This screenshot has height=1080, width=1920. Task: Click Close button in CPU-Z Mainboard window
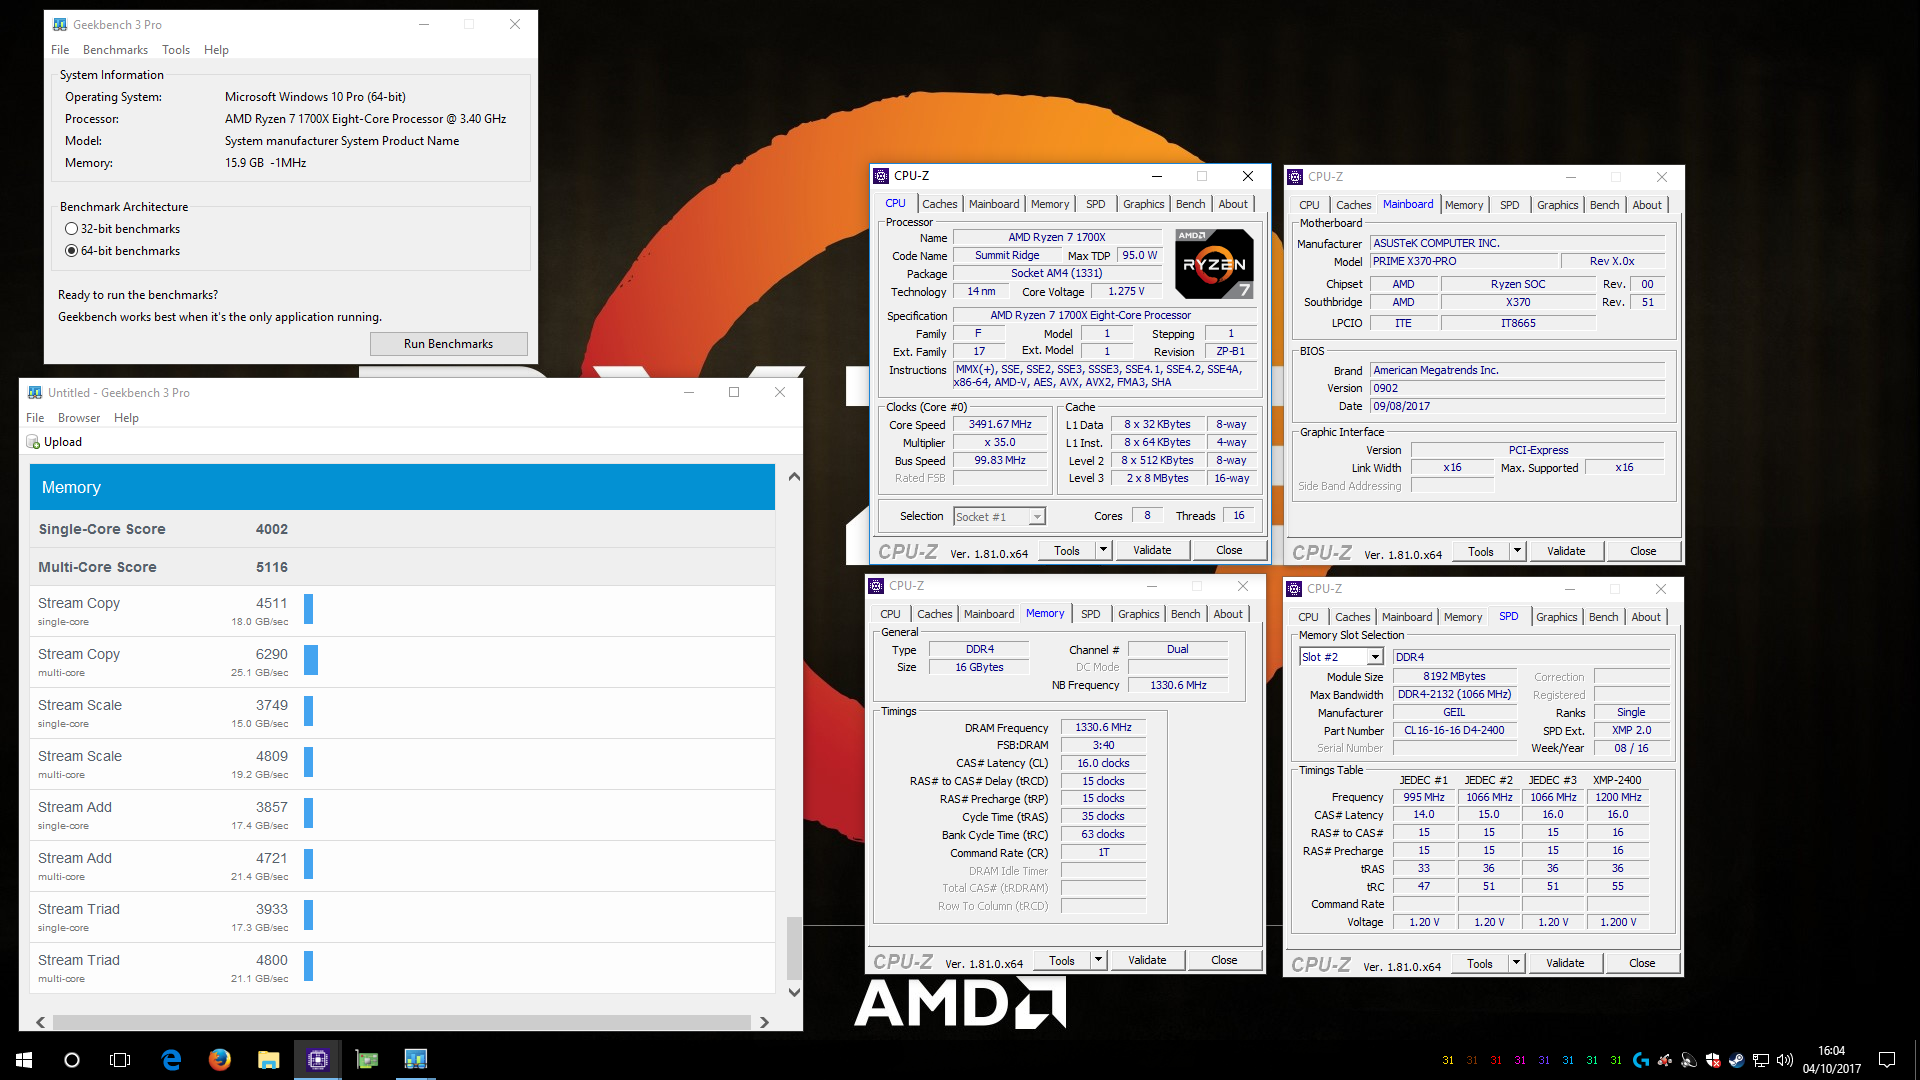(x=1643, y=551)
